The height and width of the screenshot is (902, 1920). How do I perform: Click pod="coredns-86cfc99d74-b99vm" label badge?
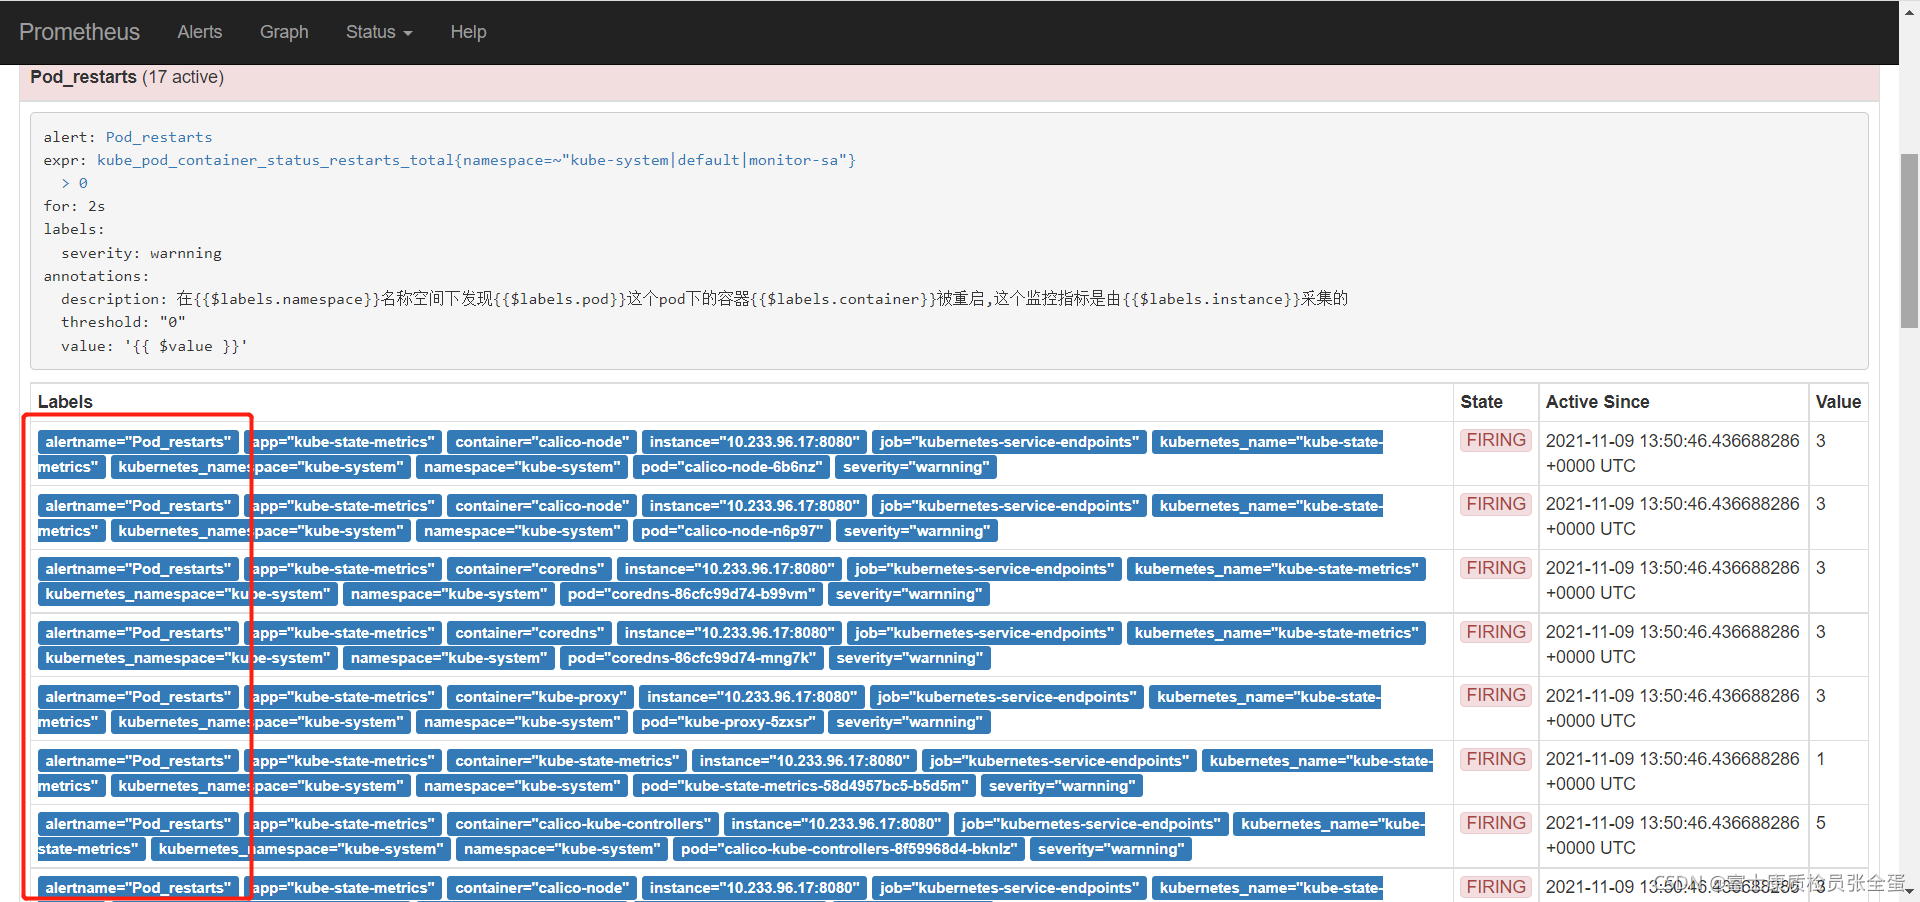coord(692,594)
